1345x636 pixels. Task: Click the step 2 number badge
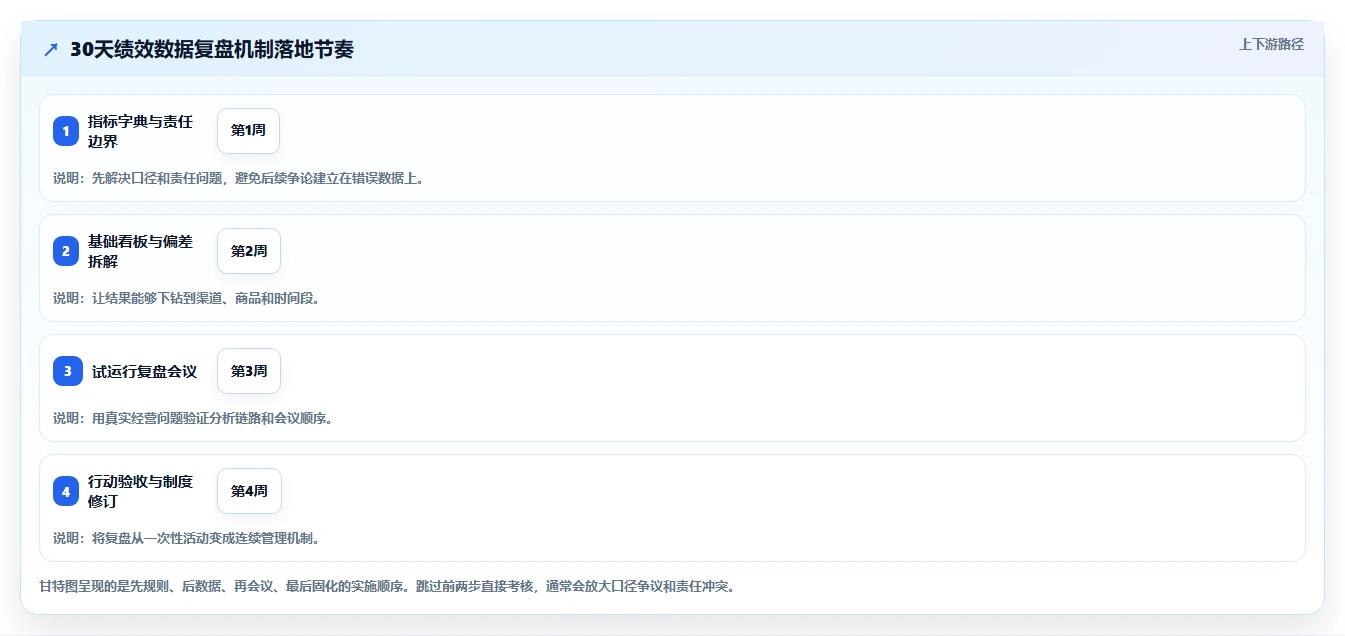click(x=66, y=251)
